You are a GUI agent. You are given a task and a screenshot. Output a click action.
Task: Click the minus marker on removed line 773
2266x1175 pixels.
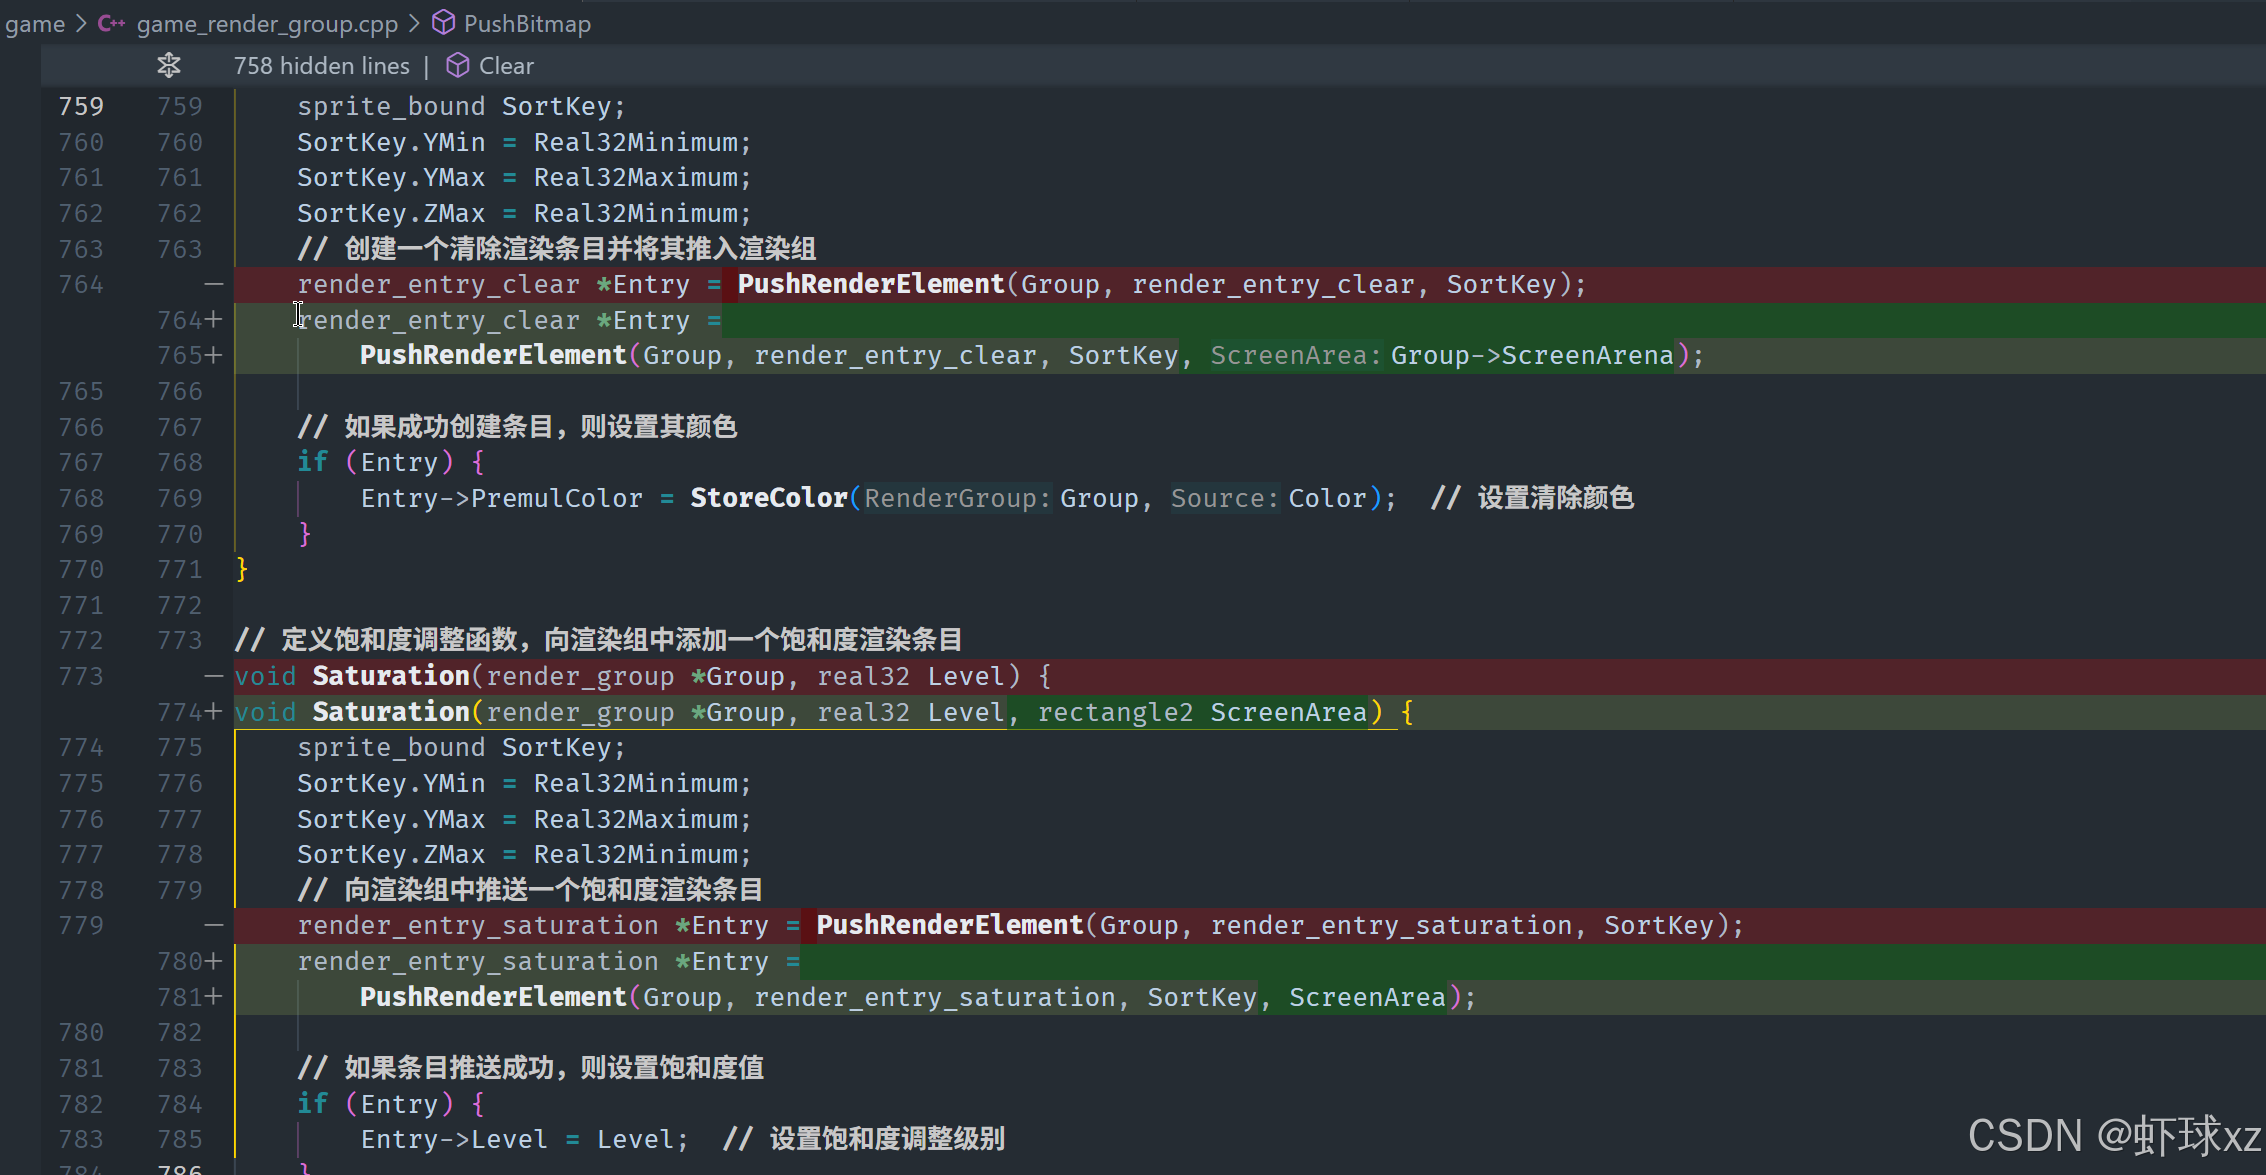pyautogui.click(x=213, y=677)
